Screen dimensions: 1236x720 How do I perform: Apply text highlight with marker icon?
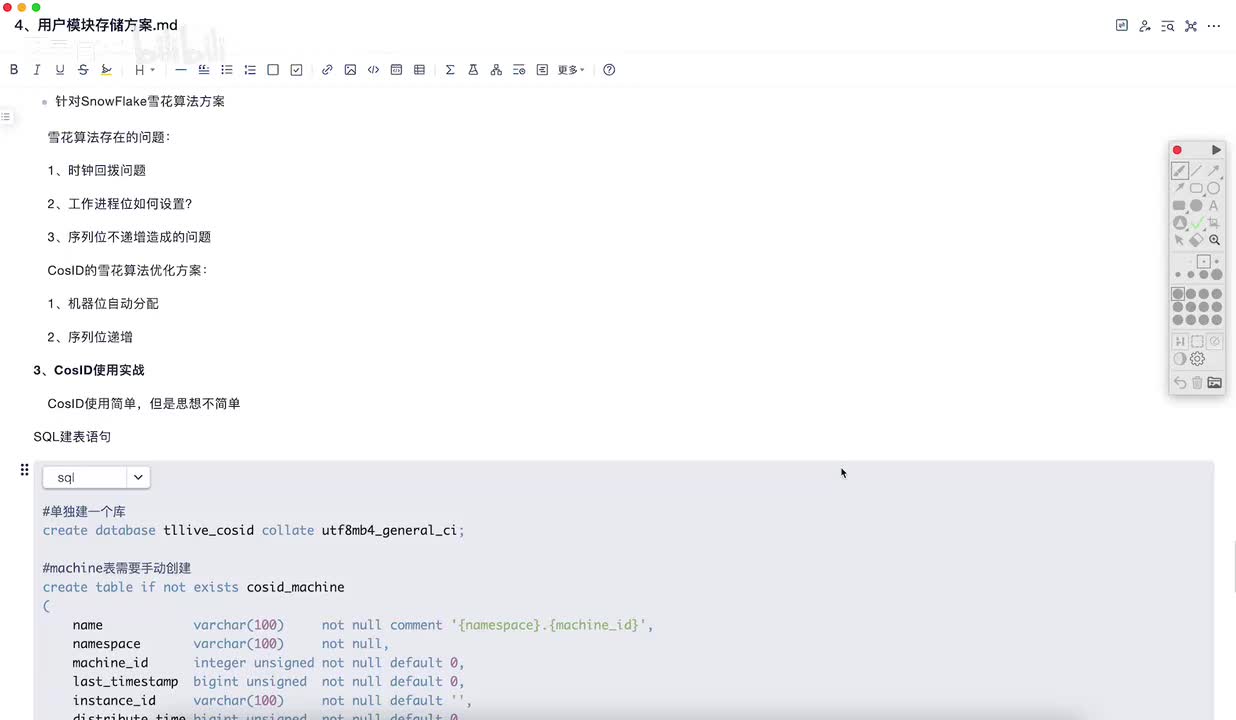[106, 70]
